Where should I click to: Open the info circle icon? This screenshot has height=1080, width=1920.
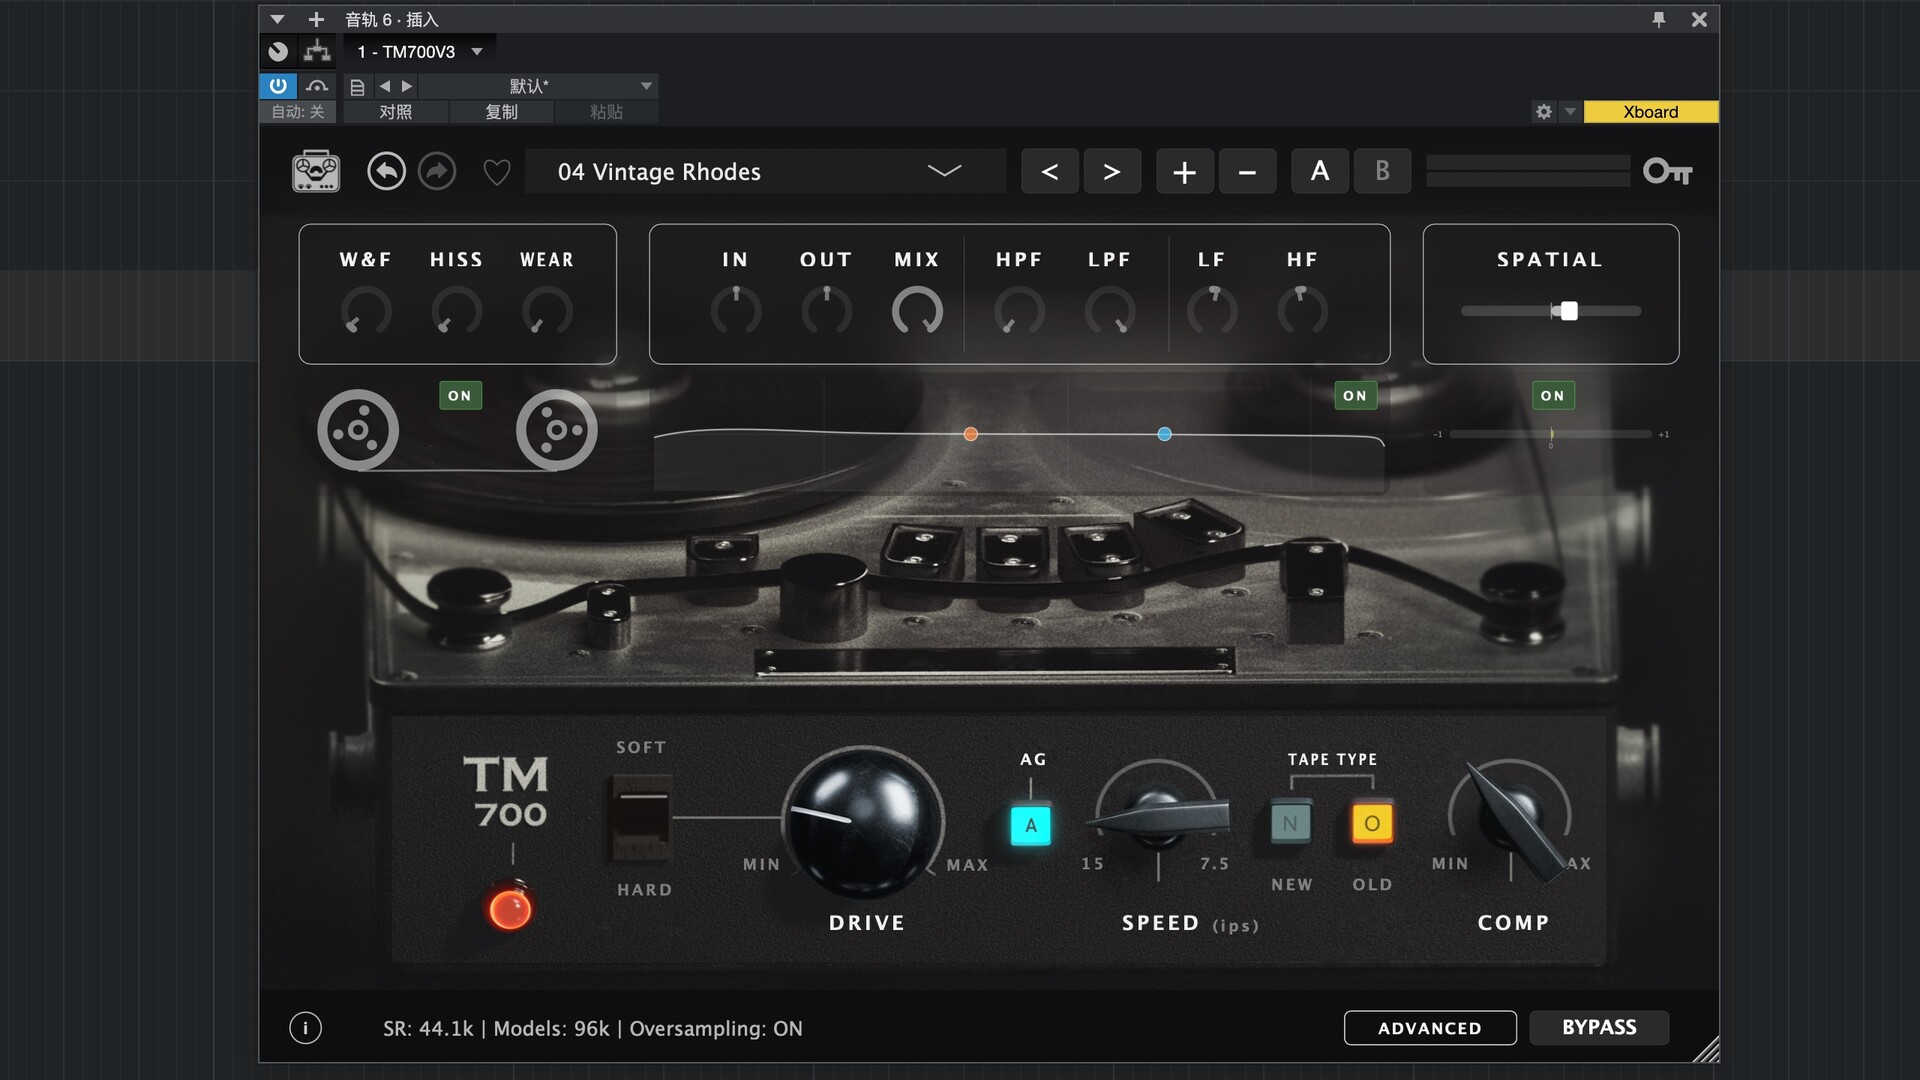[305, 1028]
